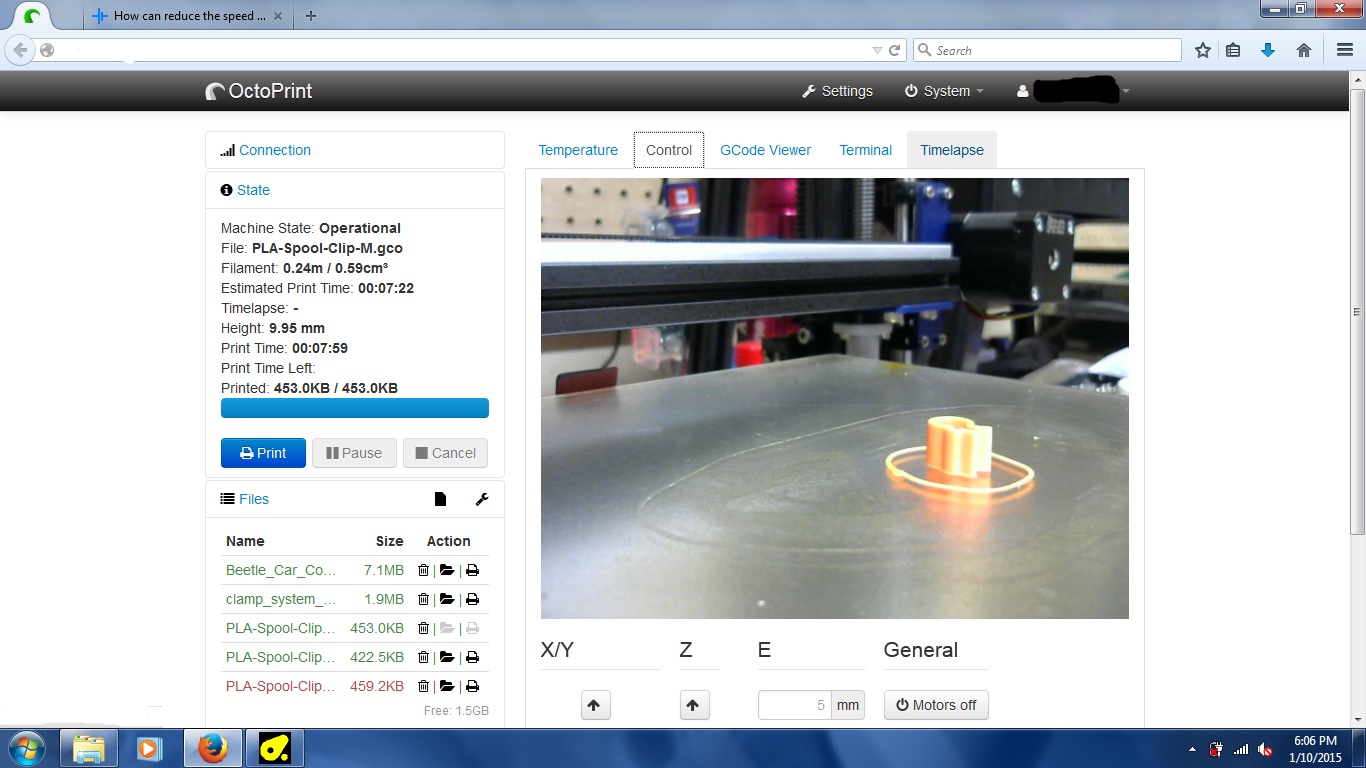Viewport: 1366px width, 768px height.
Task: Go back to the previous page
Action: tap(20, 50)
